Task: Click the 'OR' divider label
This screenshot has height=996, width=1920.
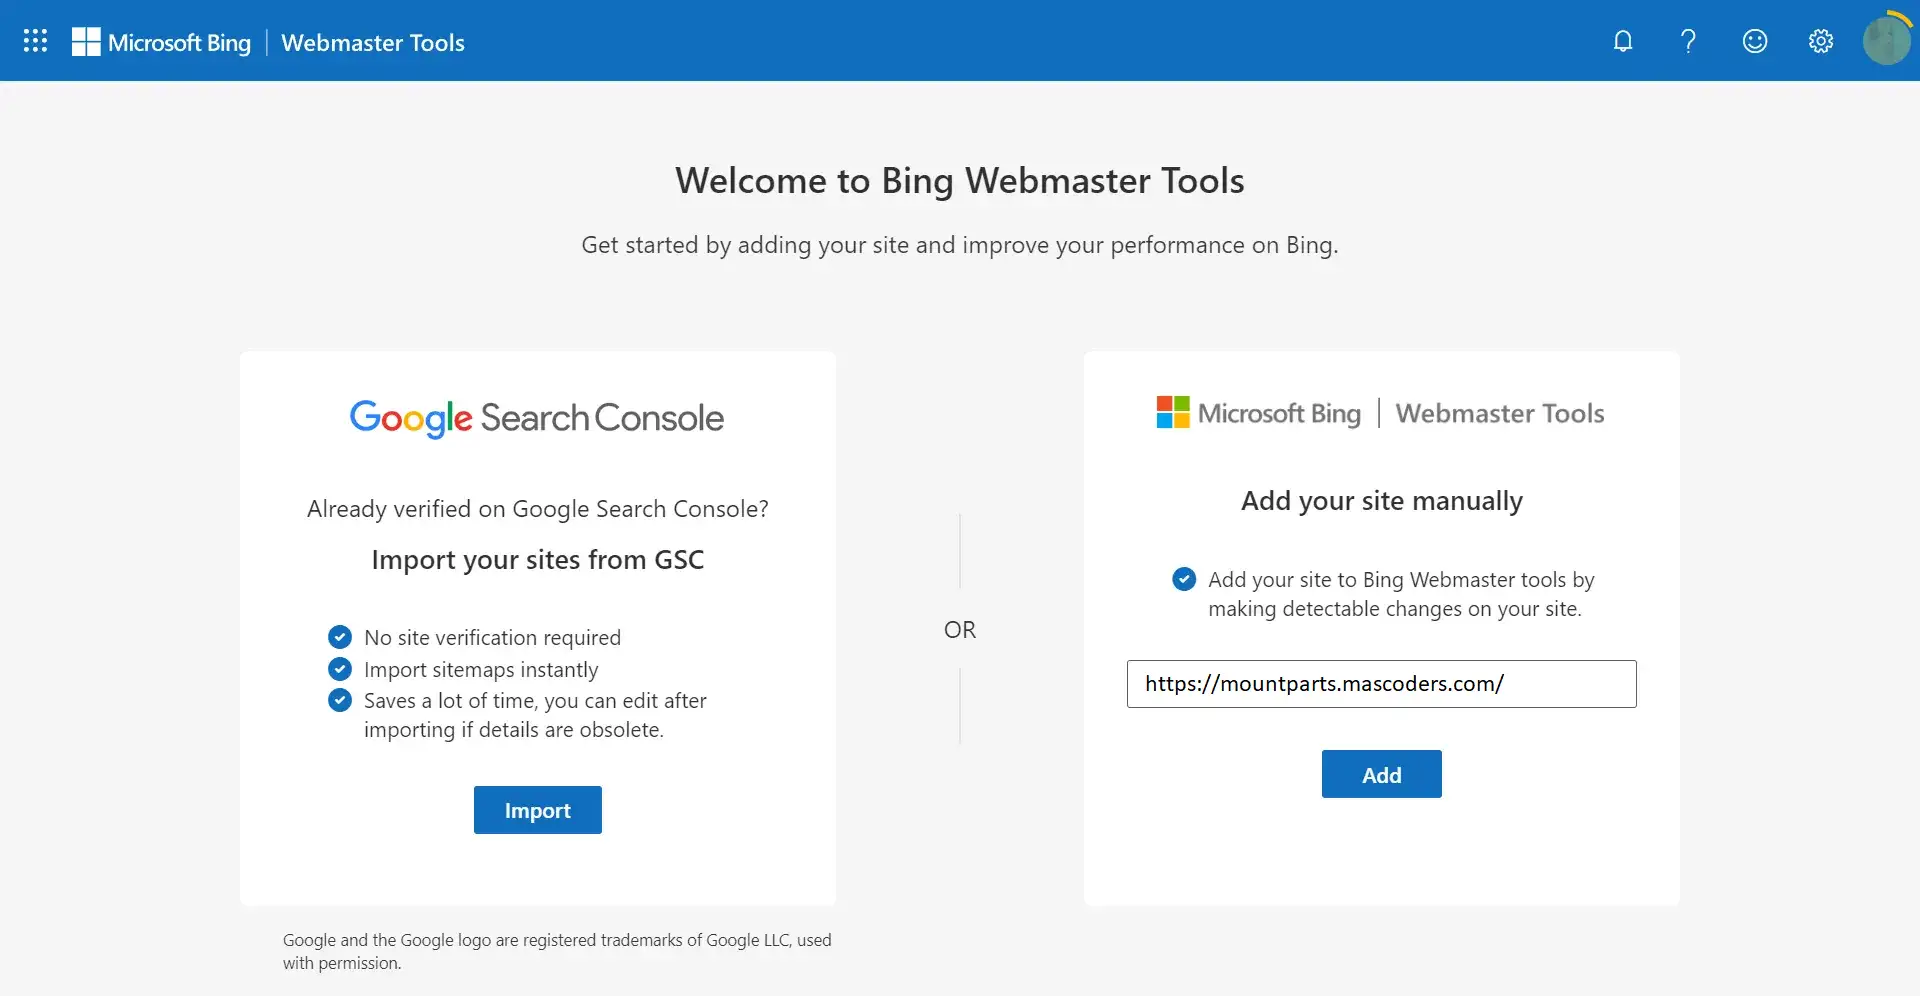Action: 960,630
